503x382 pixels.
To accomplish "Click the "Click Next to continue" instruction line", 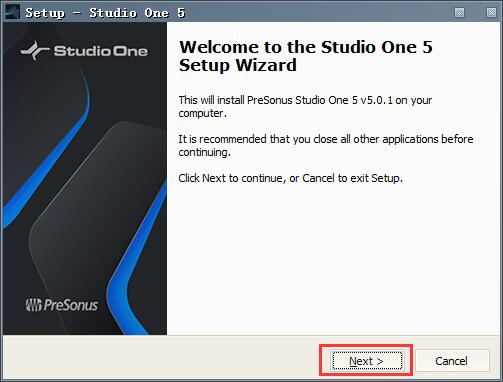I will [290, 178].
